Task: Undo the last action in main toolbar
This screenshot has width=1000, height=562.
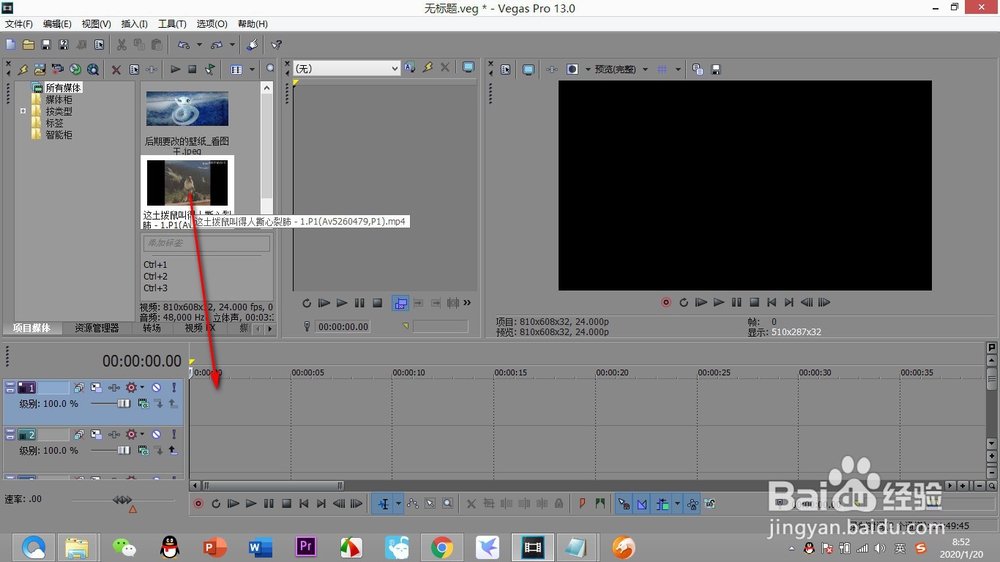Action: [x=184, y=45]
